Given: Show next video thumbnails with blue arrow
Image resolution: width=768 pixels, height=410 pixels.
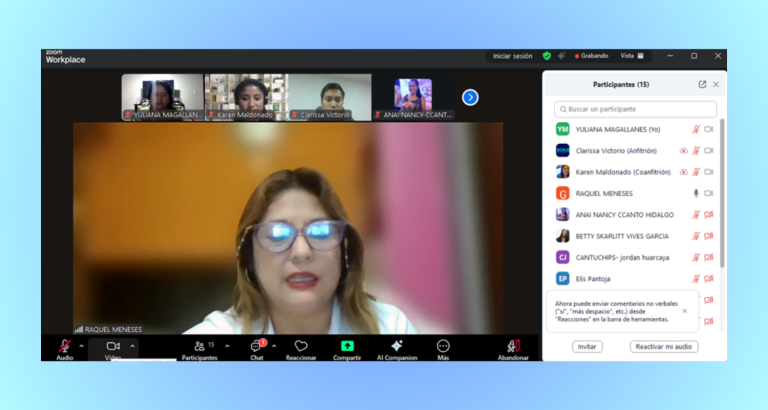Looking at the screenshot, I should [470, 97].
